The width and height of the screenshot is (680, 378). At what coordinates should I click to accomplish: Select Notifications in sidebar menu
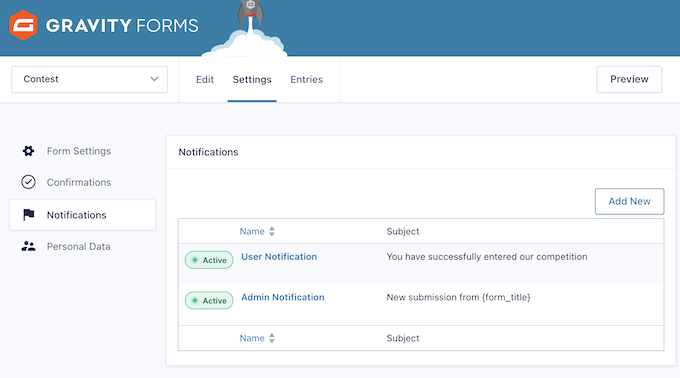[x=82, y=215]
